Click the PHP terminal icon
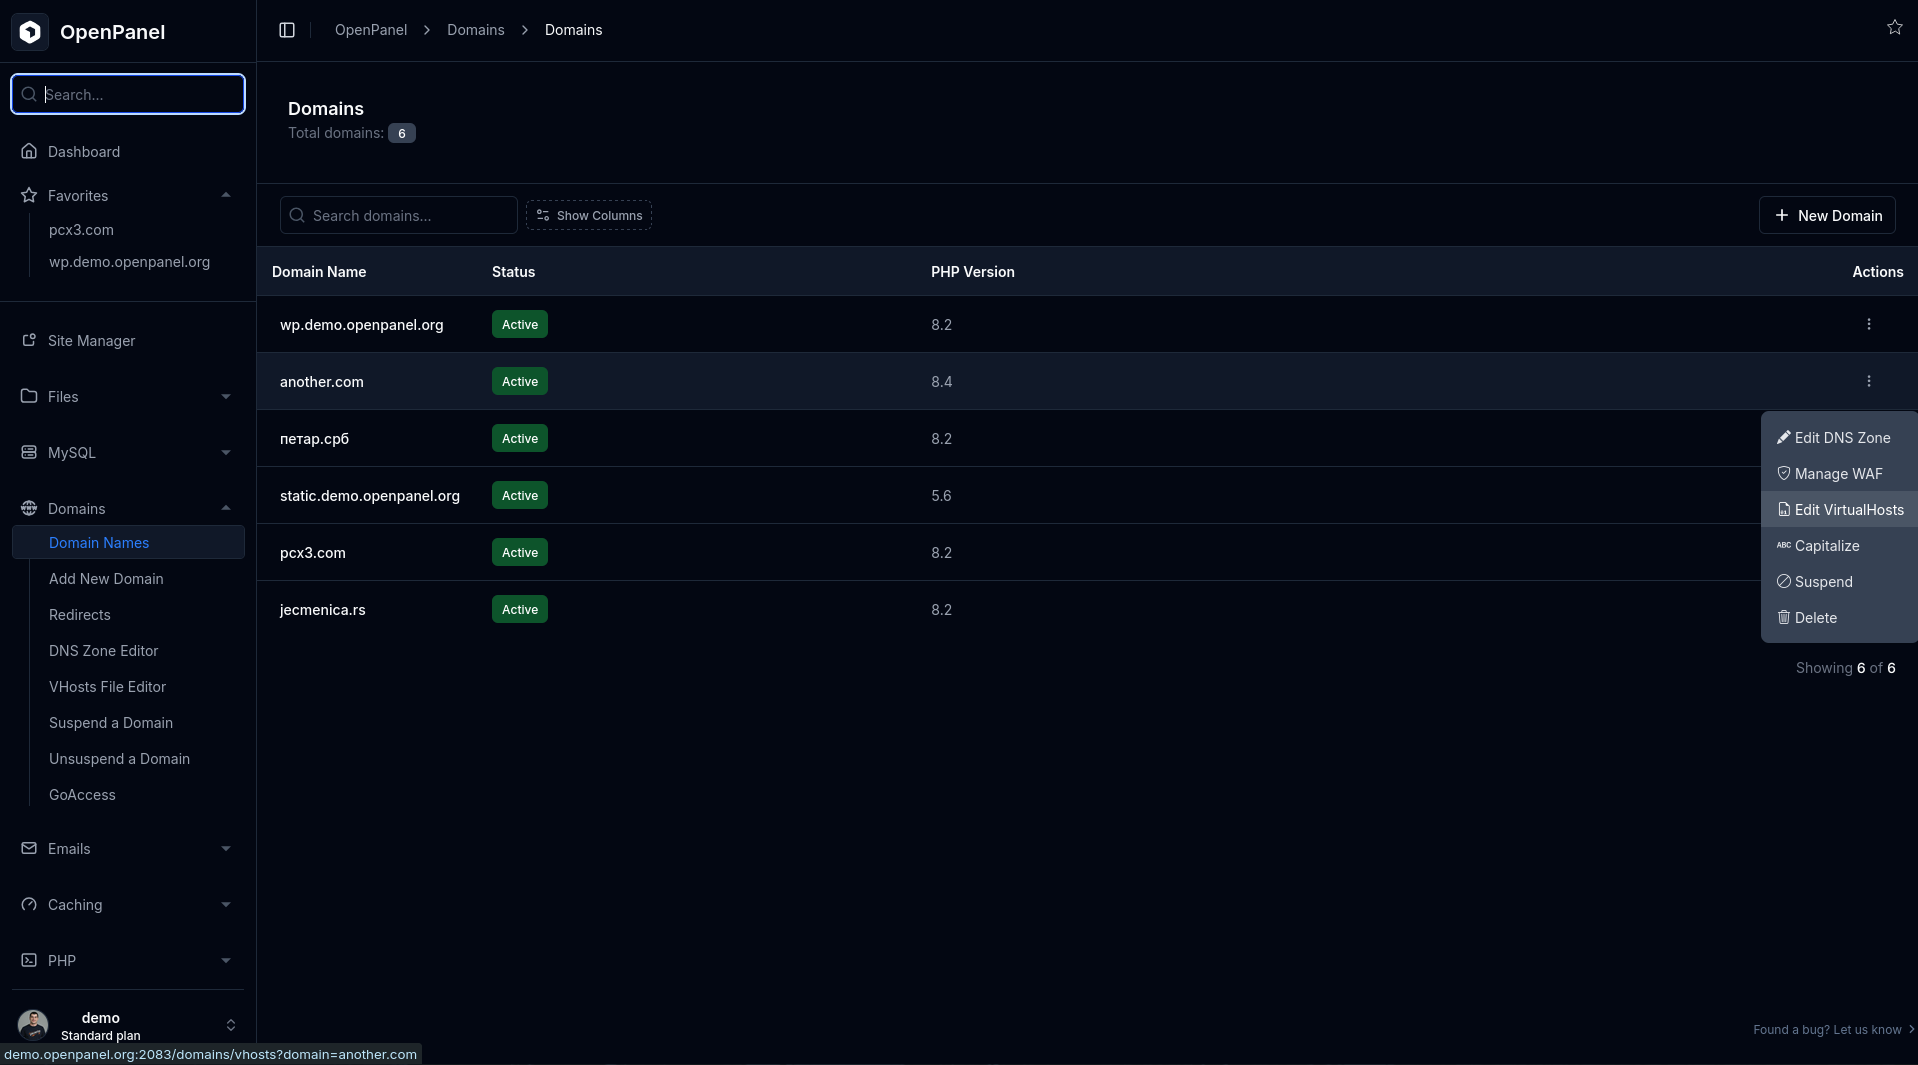This screenshot has width=1918, height=1065. (29, 960)
